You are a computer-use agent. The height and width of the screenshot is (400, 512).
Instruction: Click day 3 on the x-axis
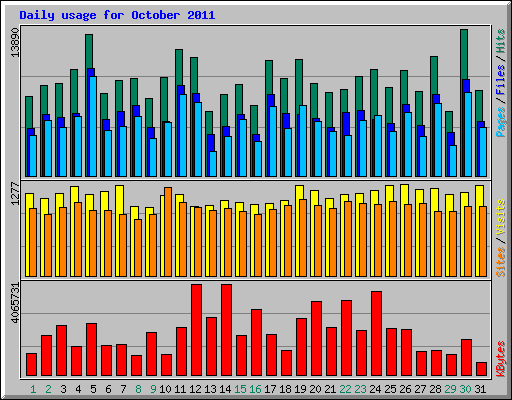click(63, 389)
